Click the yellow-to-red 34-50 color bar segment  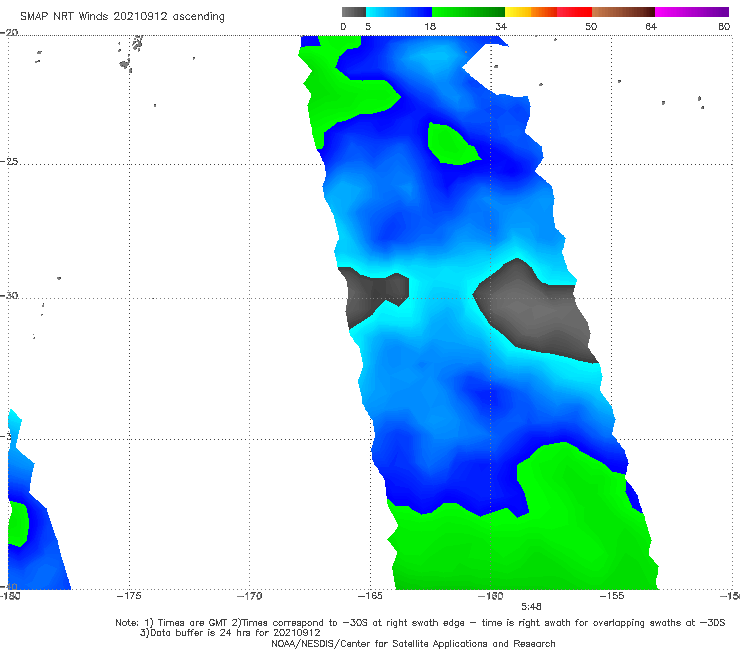click(548, 12)
